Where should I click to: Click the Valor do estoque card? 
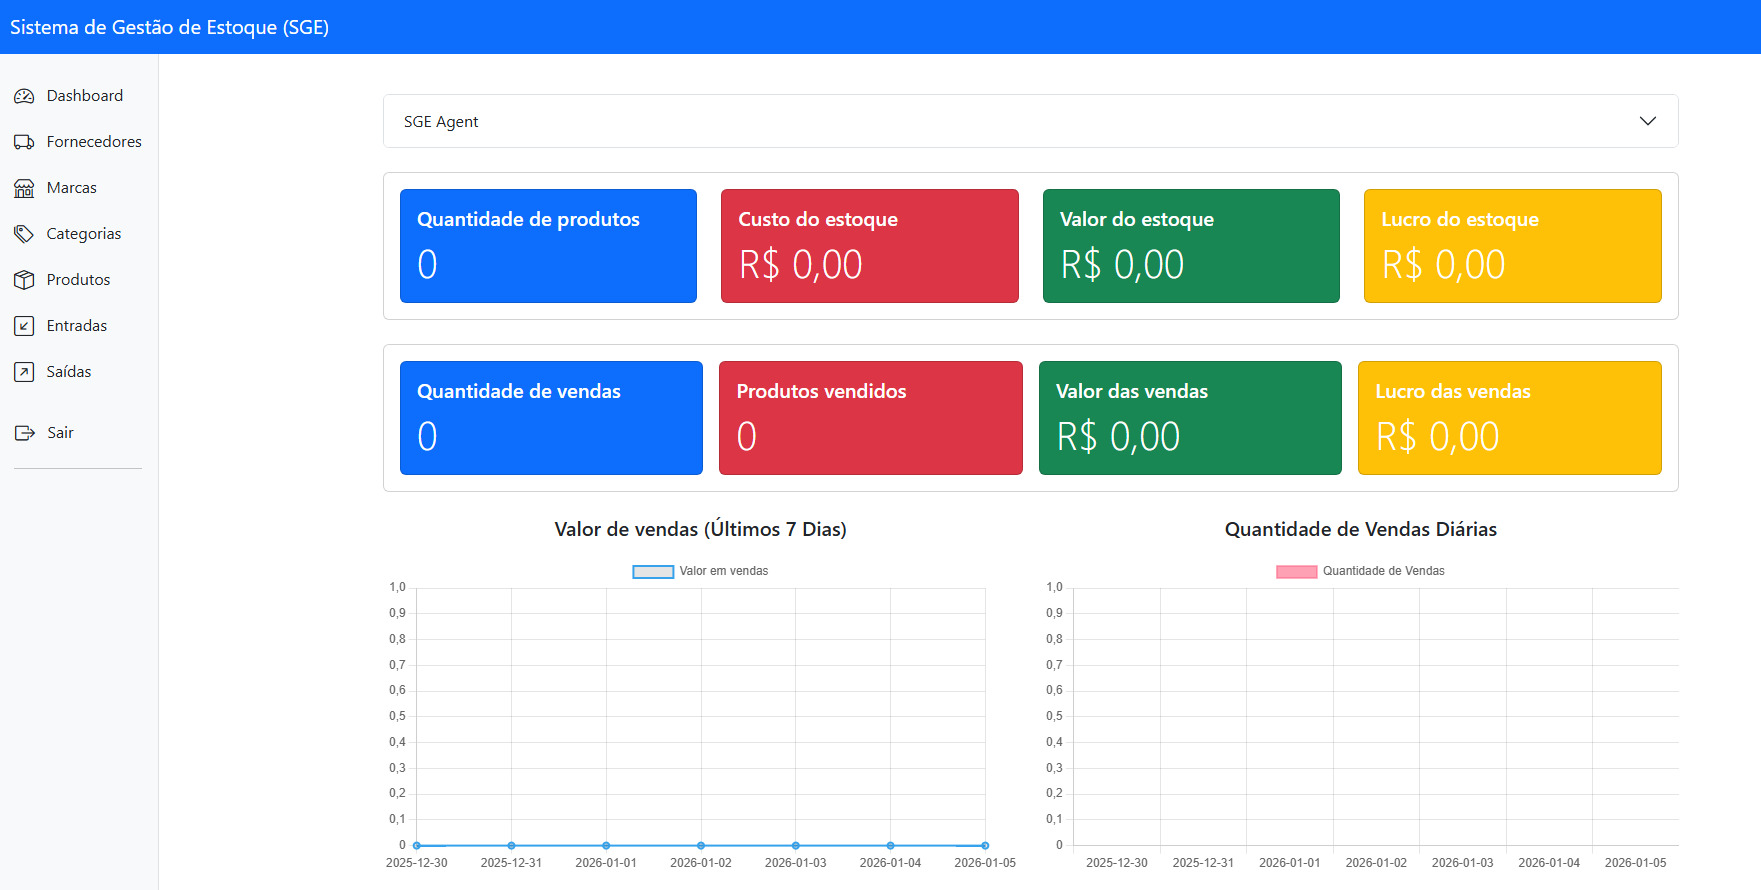click(x=1191, y=246)
